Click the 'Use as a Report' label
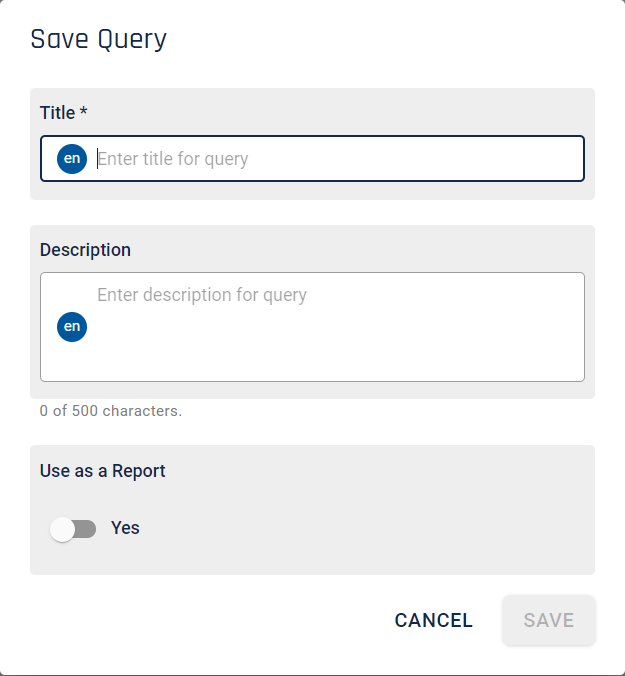 tap(103, 471)
